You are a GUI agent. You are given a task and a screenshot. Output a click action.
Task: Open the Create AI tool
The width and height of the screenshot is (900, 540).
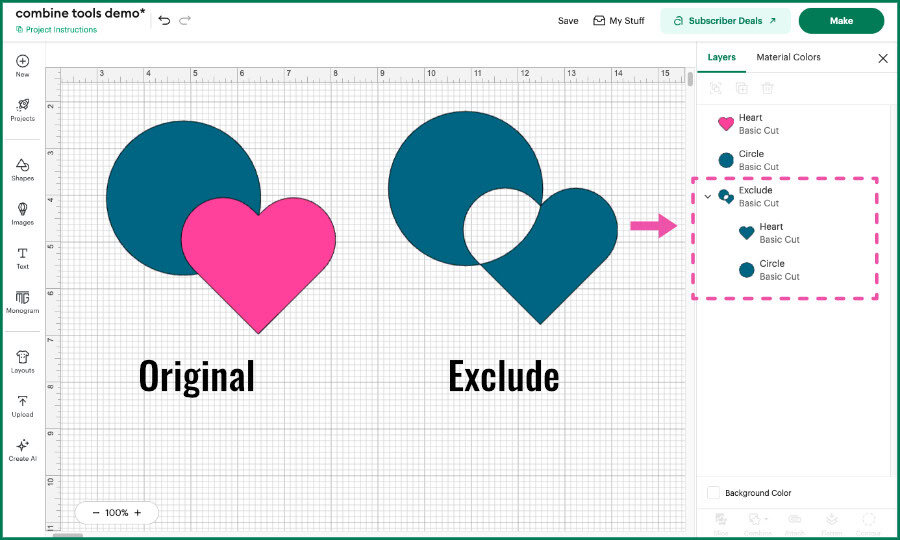pyautogui.click(x=22, y=450)
